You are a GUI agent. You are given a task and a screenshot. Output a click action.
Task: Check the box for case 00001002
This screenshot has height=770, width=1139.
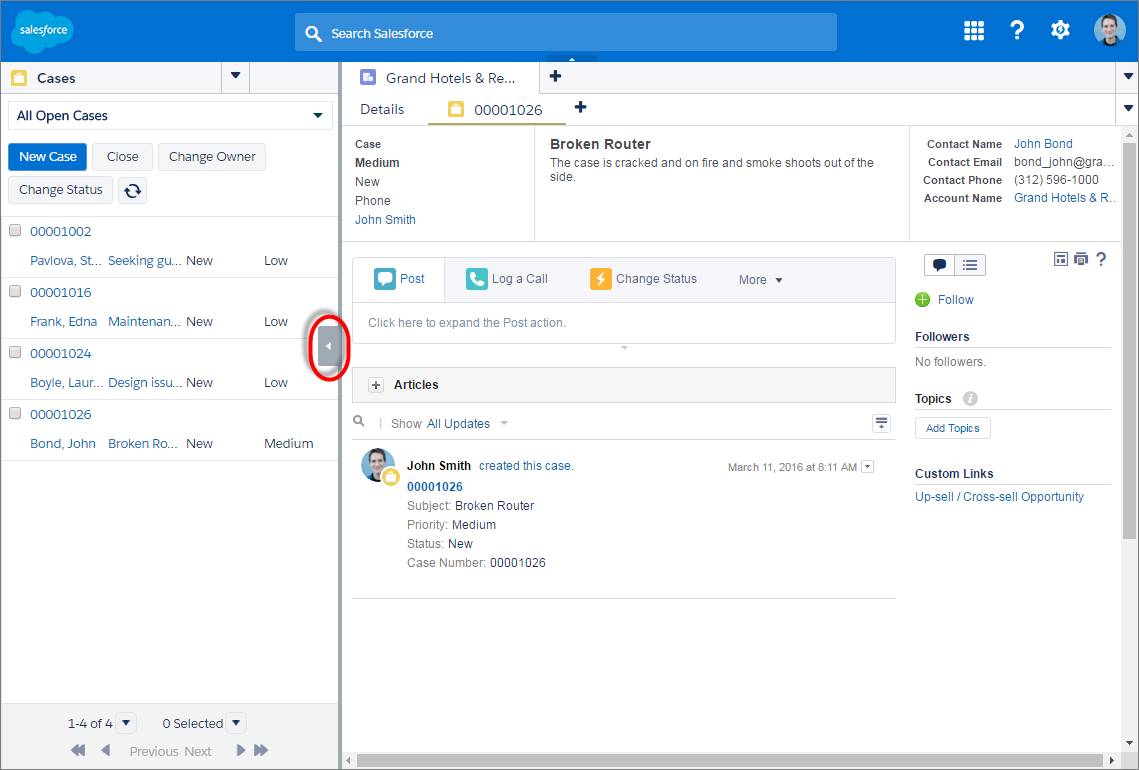(15, 230)
